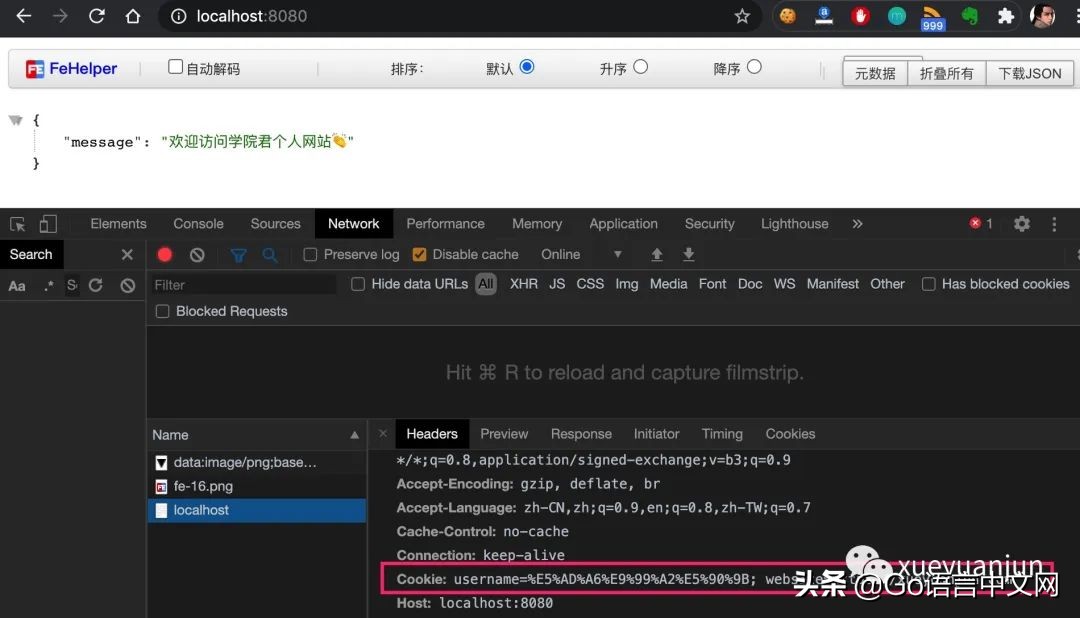Image resolution: width=1080 pixels, height=618 pixels.
Task: Switch to the Console tab
Action: coord(198,223)
